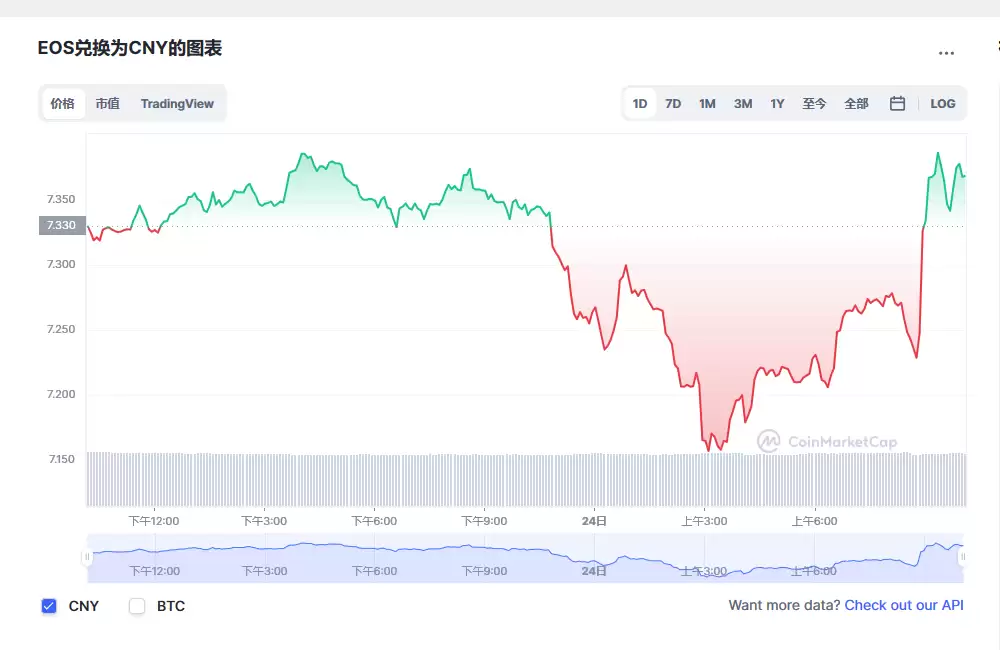Grab the left range slider handle

pos(87,557)
